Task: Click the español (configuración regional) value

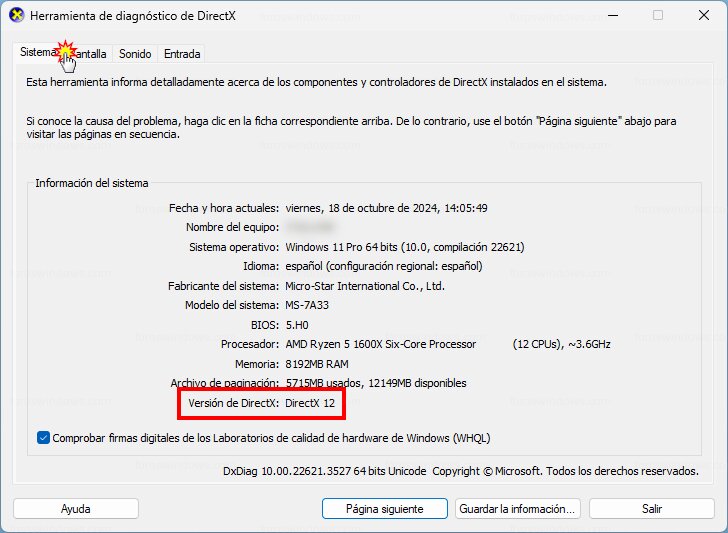Action: click(x=384, y=266)
